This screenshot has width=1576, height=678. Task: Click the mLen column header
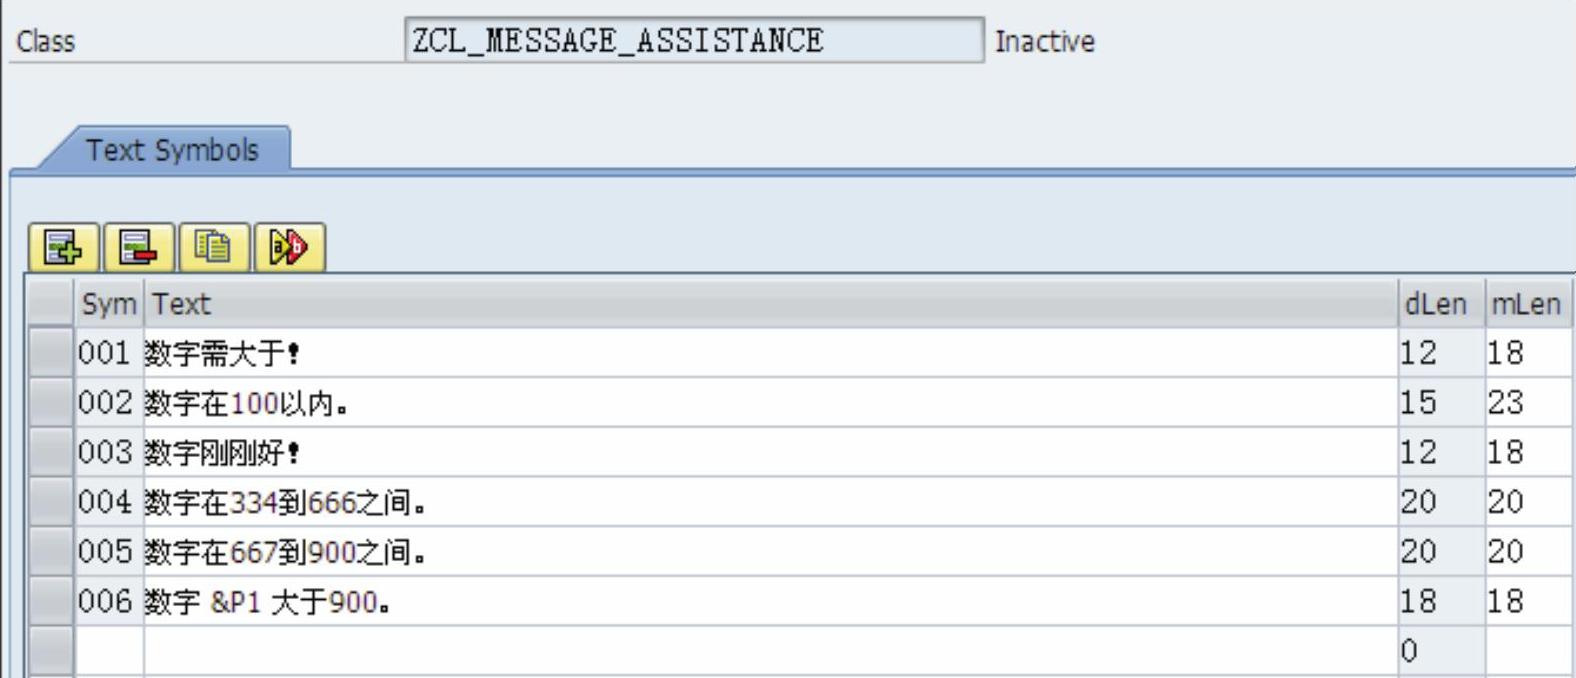[x=1527, y=304]
